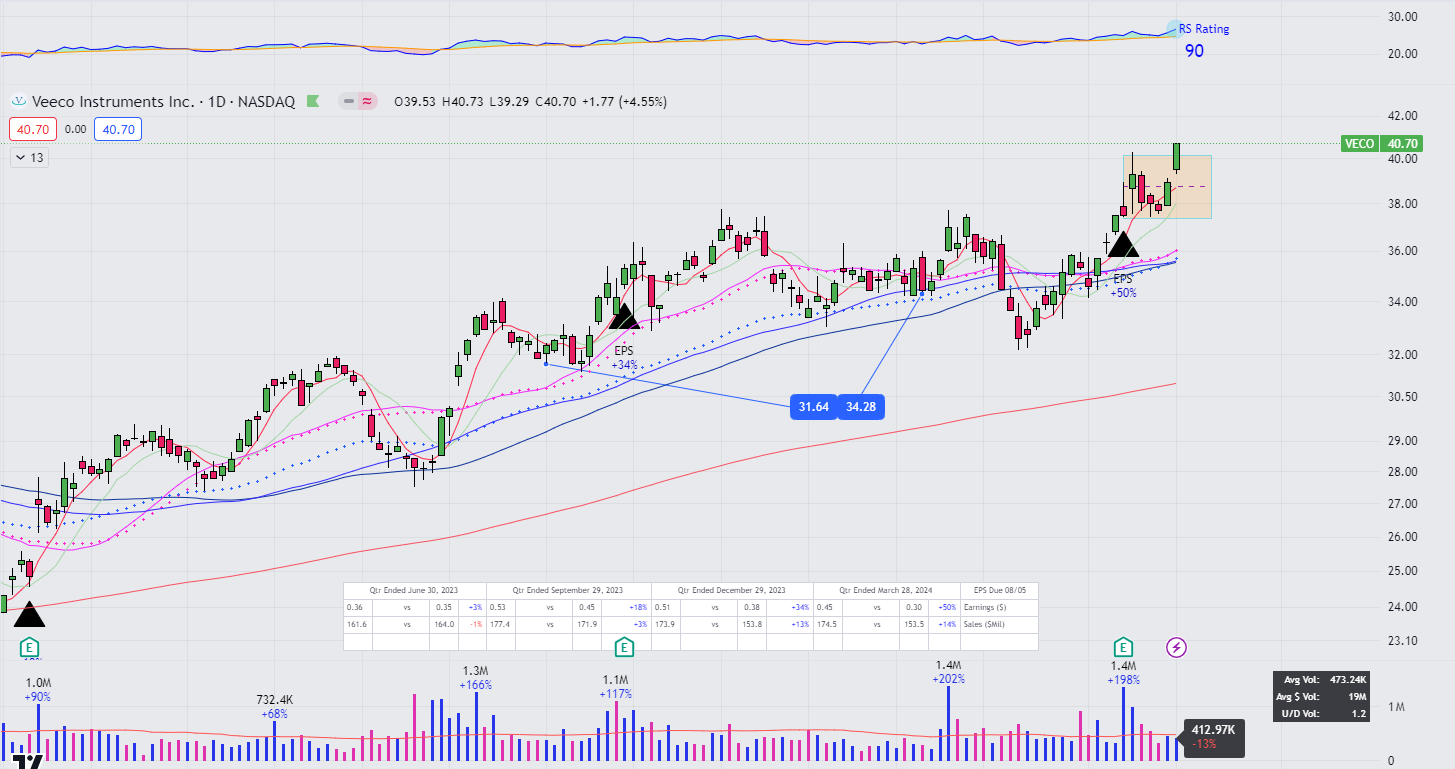This screenshot has width=1455, height=769.
Task: Click the 1.0M +90% volume label
Action: pyautogui.click(x=38, y=690)
